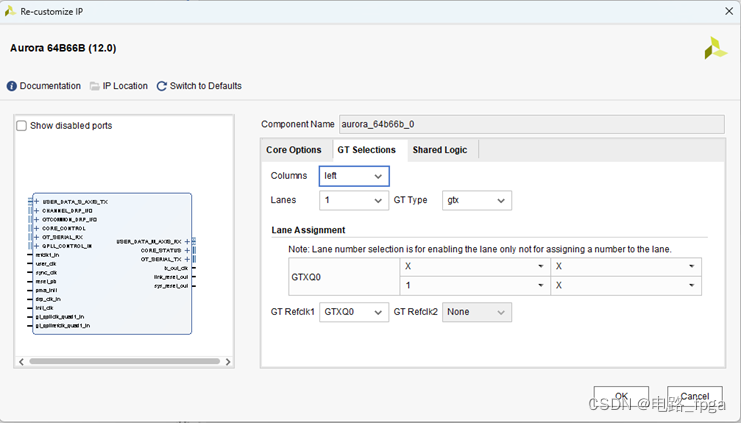The height and width of the screenshot is (423, 741).
Task: Click the tx_out_clk port label
Action: point(176,268)
